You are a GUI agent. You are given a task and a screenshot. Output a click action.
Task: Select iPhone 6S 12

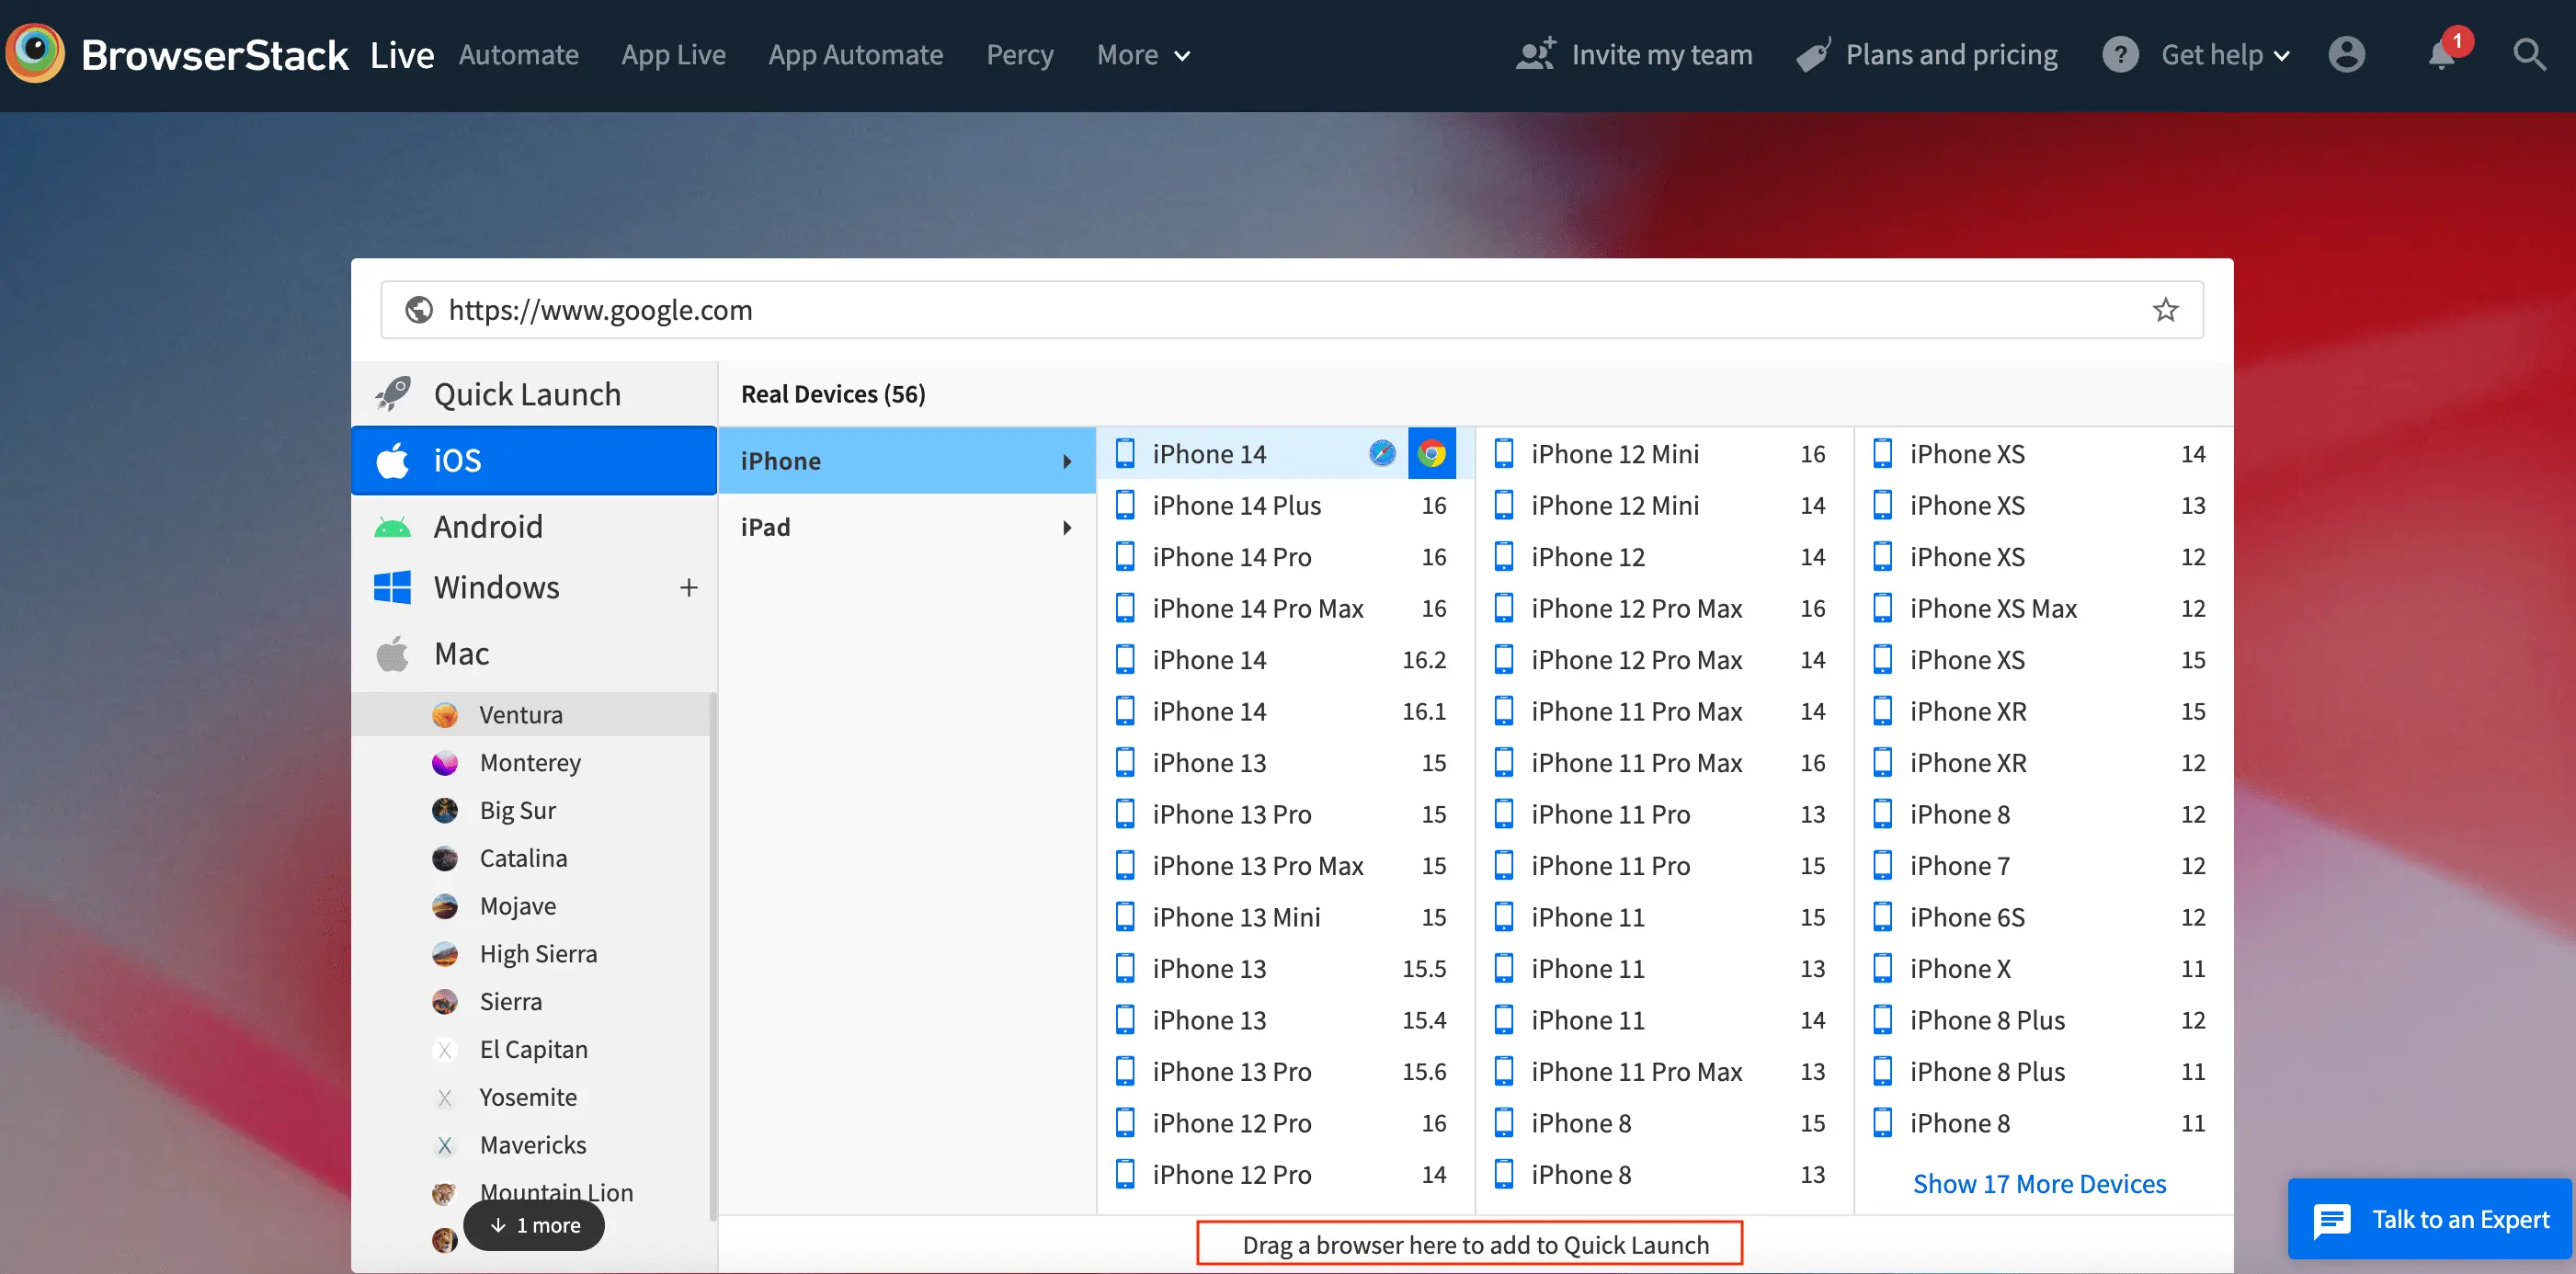2042,917
